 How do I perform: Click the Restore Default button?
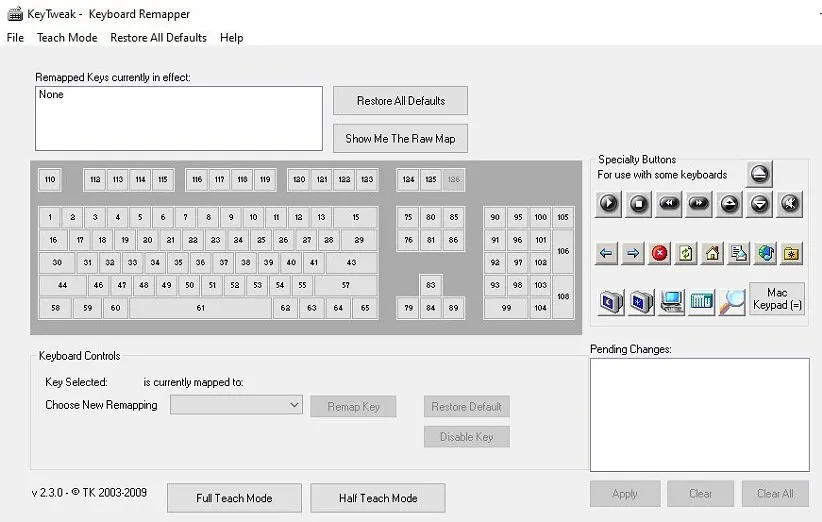[x=467, y=407]
